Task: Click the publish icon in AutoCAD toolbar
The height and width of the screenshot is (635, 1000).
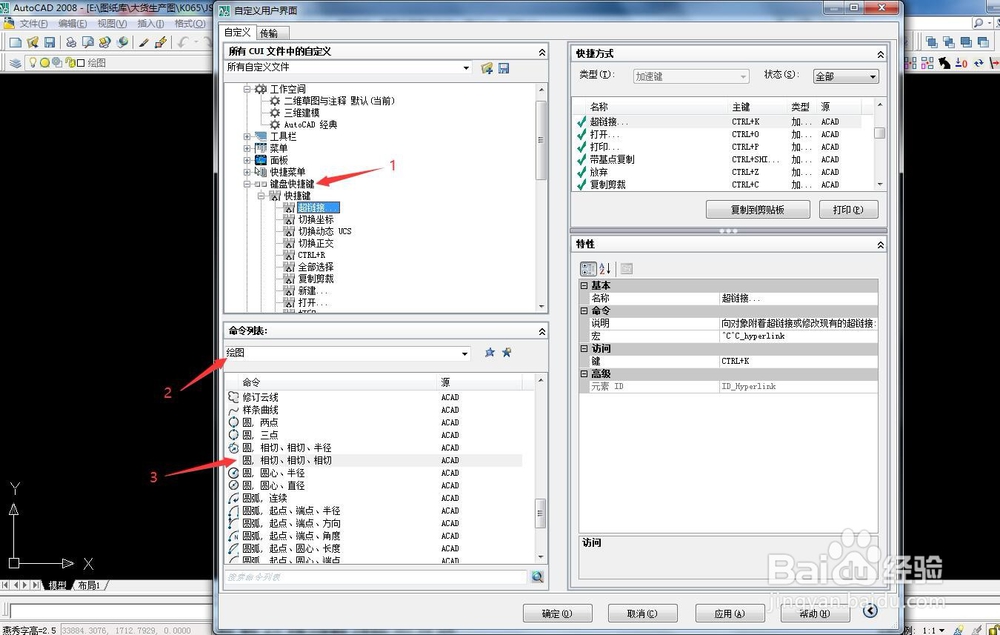Action: point(105,42)
